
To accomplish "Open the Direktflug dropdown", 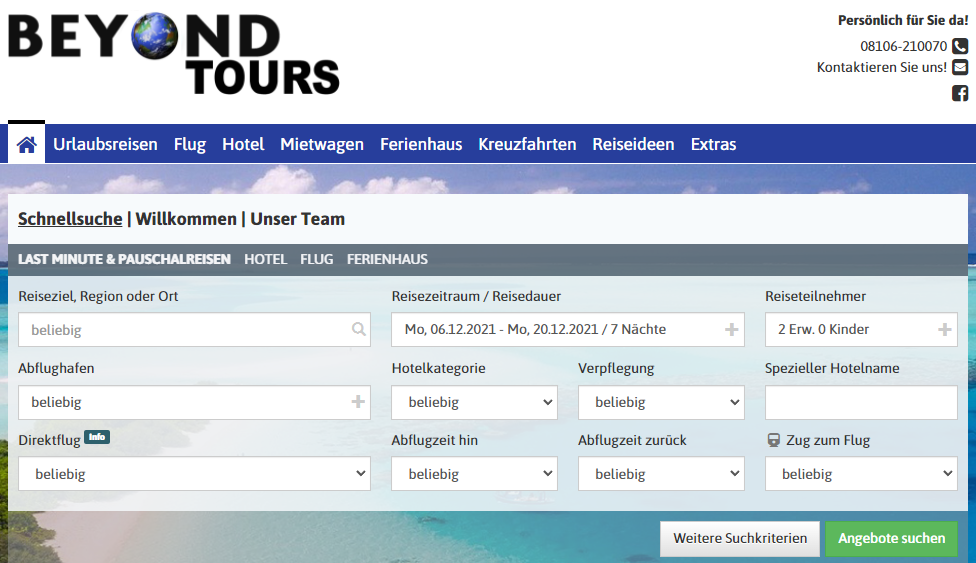I will 194,474.
